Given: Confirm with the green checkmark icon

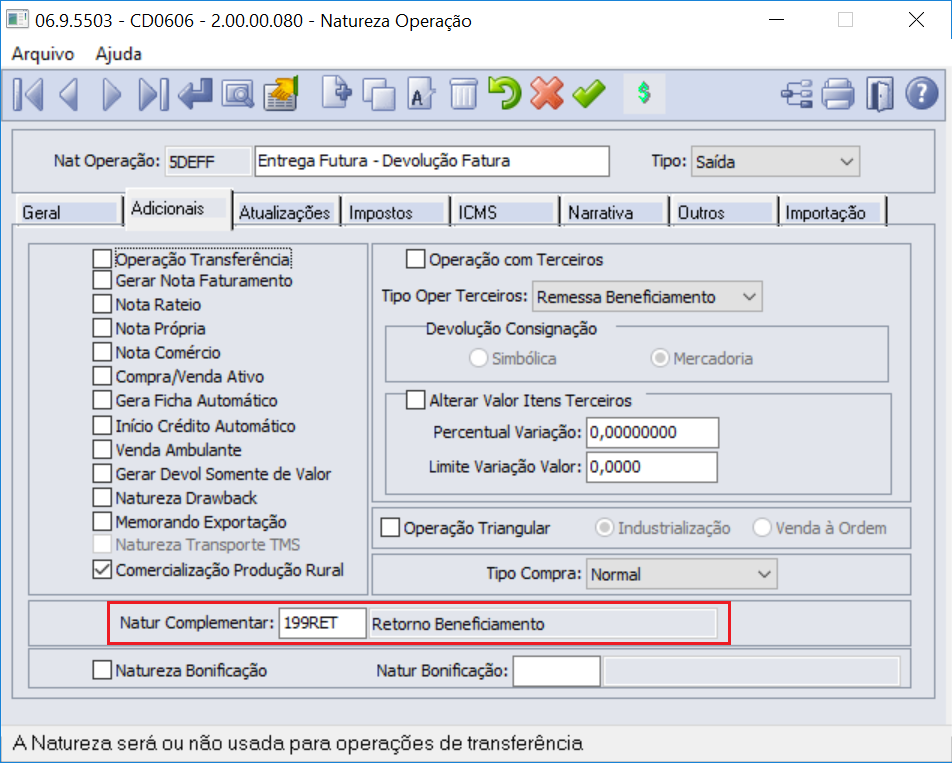Looking at the screenshot, I should tap(588, 93).
